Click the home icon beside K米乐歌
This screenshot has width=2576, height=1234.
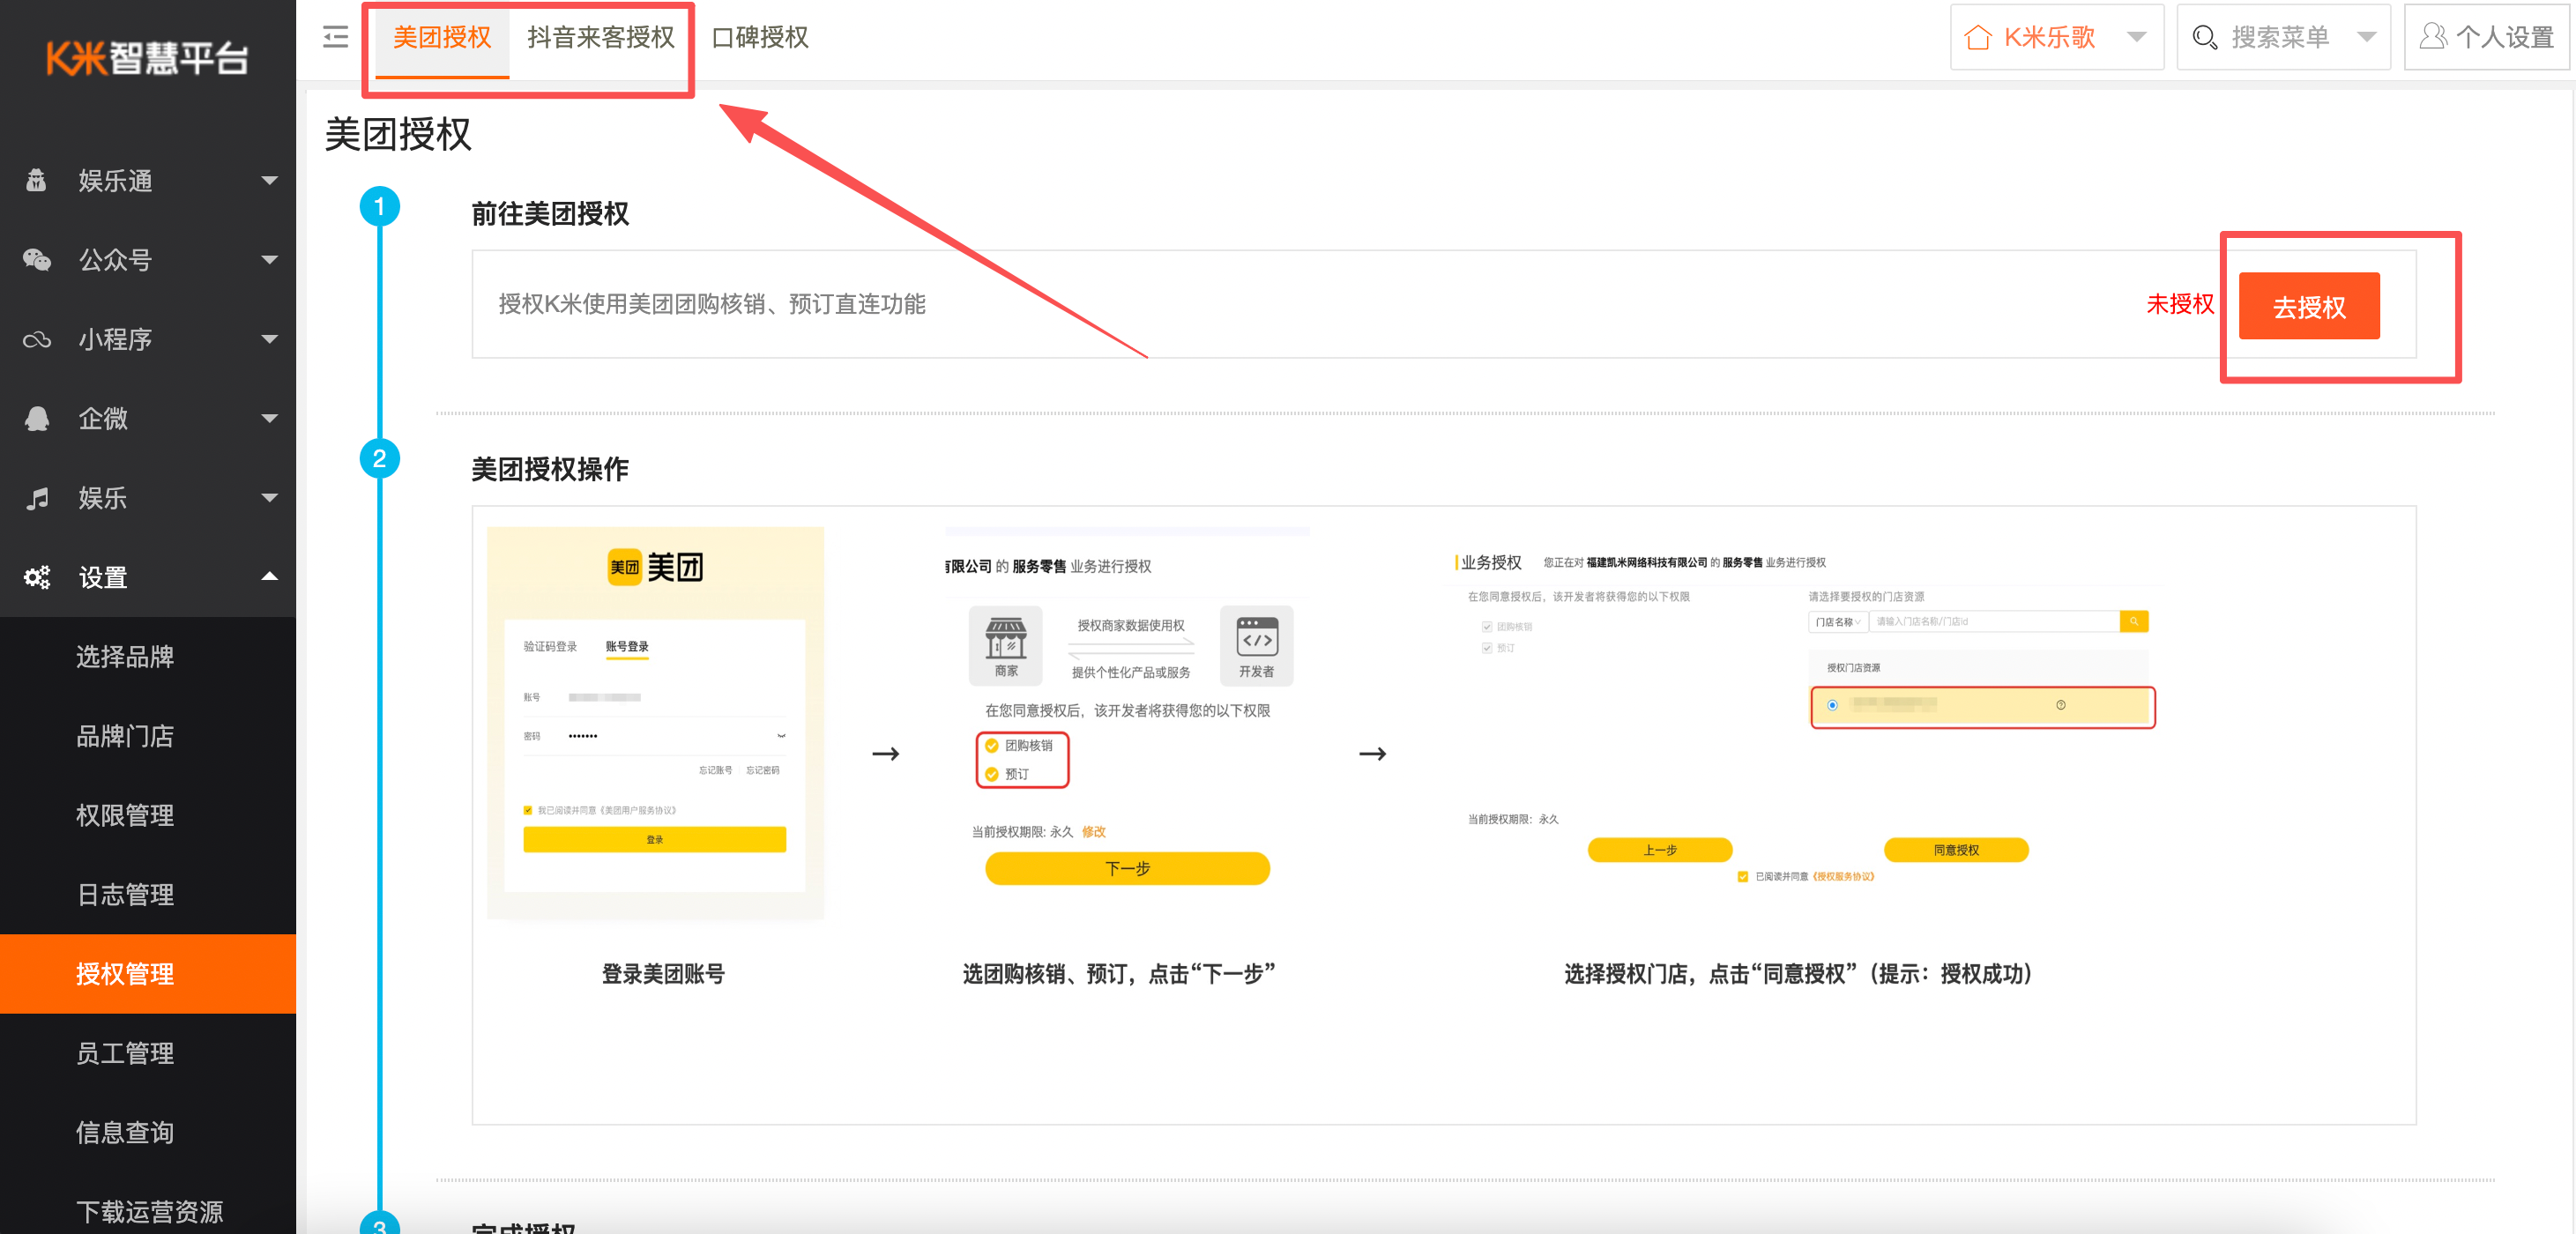coord(1977,38)
